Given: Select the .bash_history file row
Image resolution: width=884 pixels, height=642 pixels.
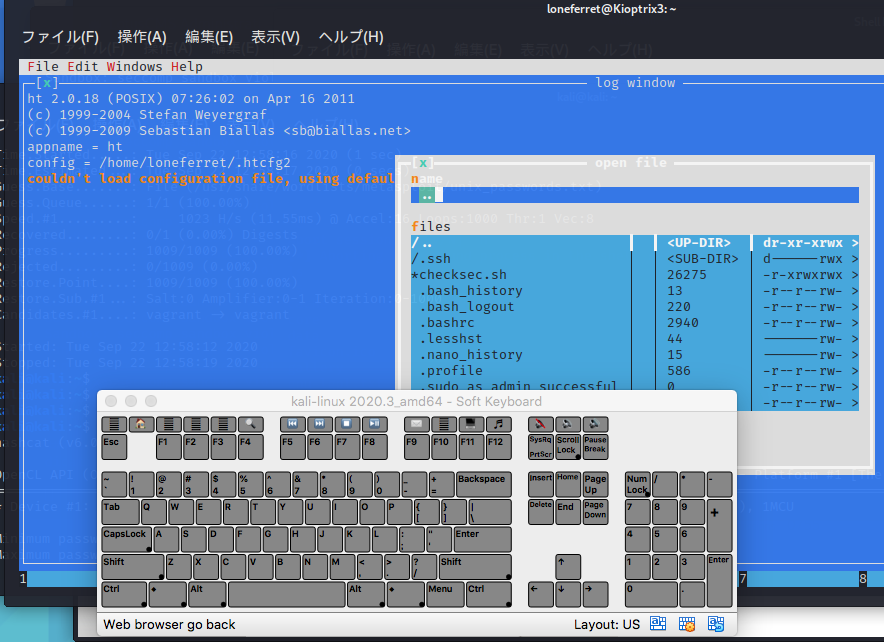Looking at the screenshot, I should coord(635,291).
